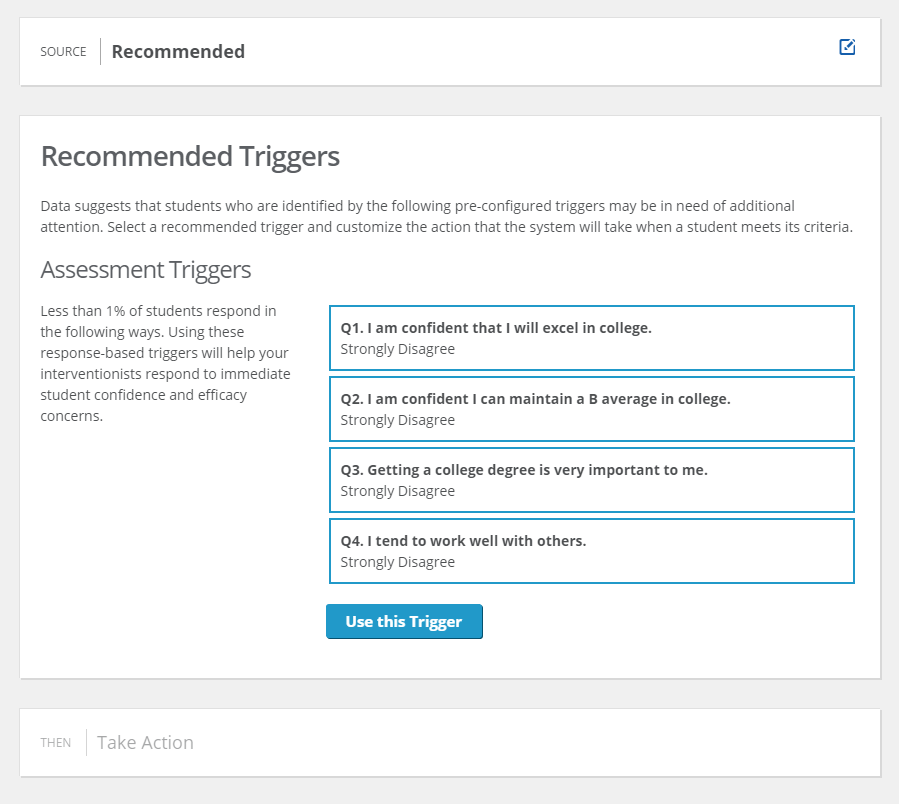Click the THEN label in the action bar
899x804 pixels.
point(56,742)
